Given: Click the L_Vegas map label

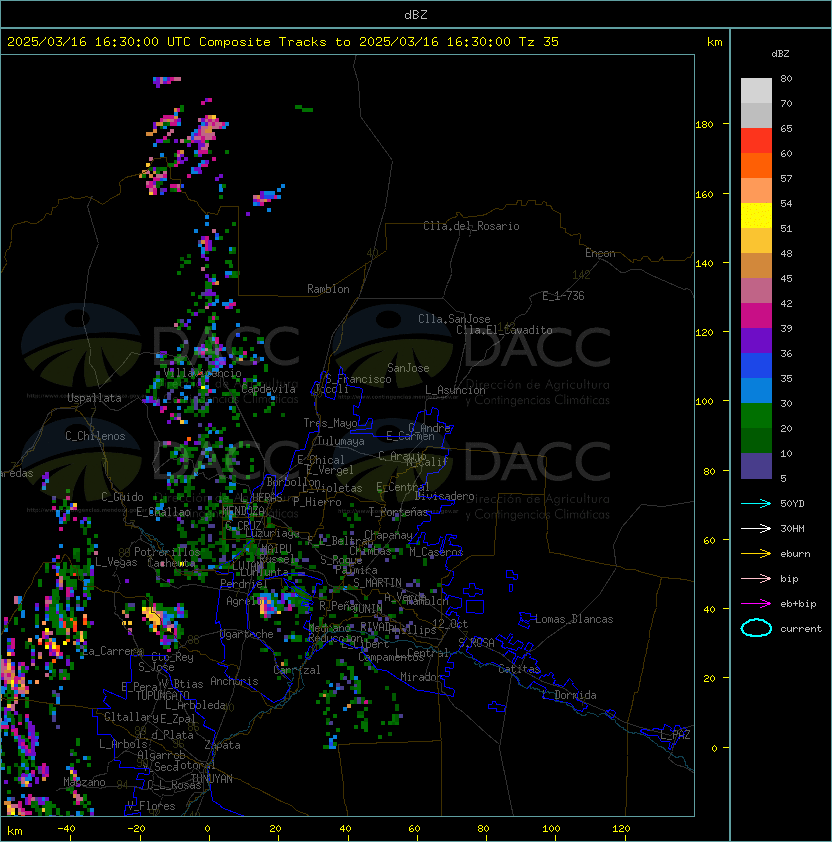Looking at the screenshot, I should point(116,562).
